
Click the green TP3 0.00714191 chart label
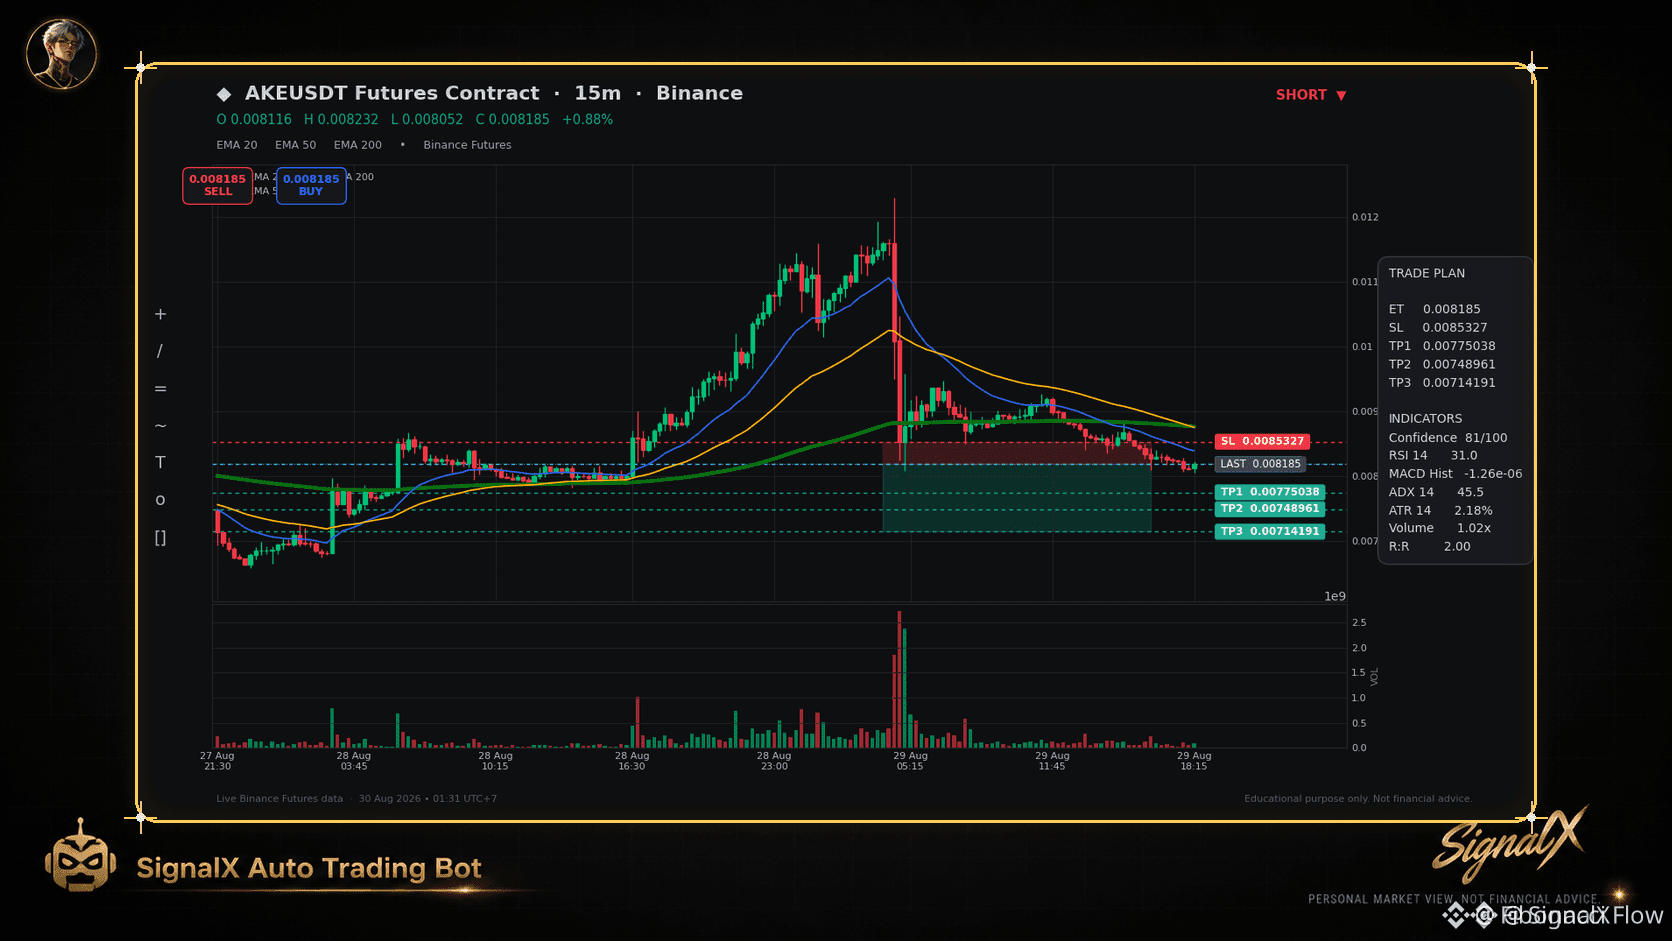[x=1270, y=532]
